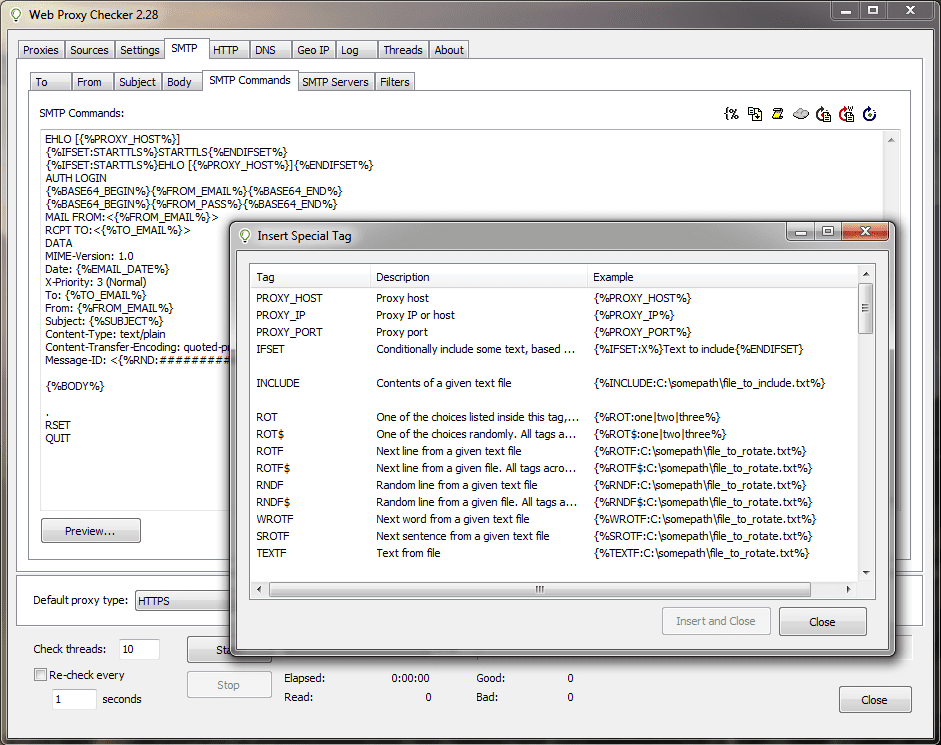941x745 pixels.
Task: Click the main window Close button
Action: (874, 700)
